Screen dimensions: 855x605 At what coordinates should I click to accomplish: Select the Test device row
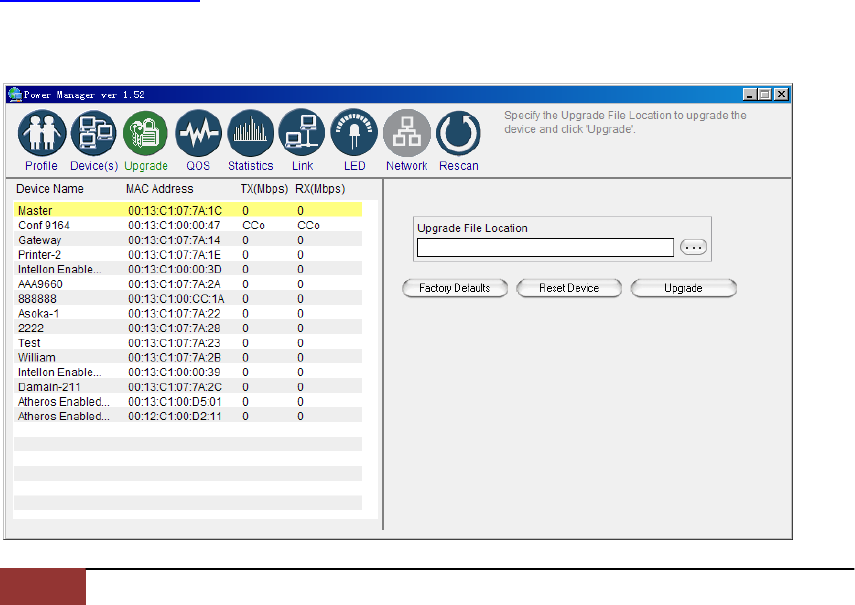[x=188, y=343]
